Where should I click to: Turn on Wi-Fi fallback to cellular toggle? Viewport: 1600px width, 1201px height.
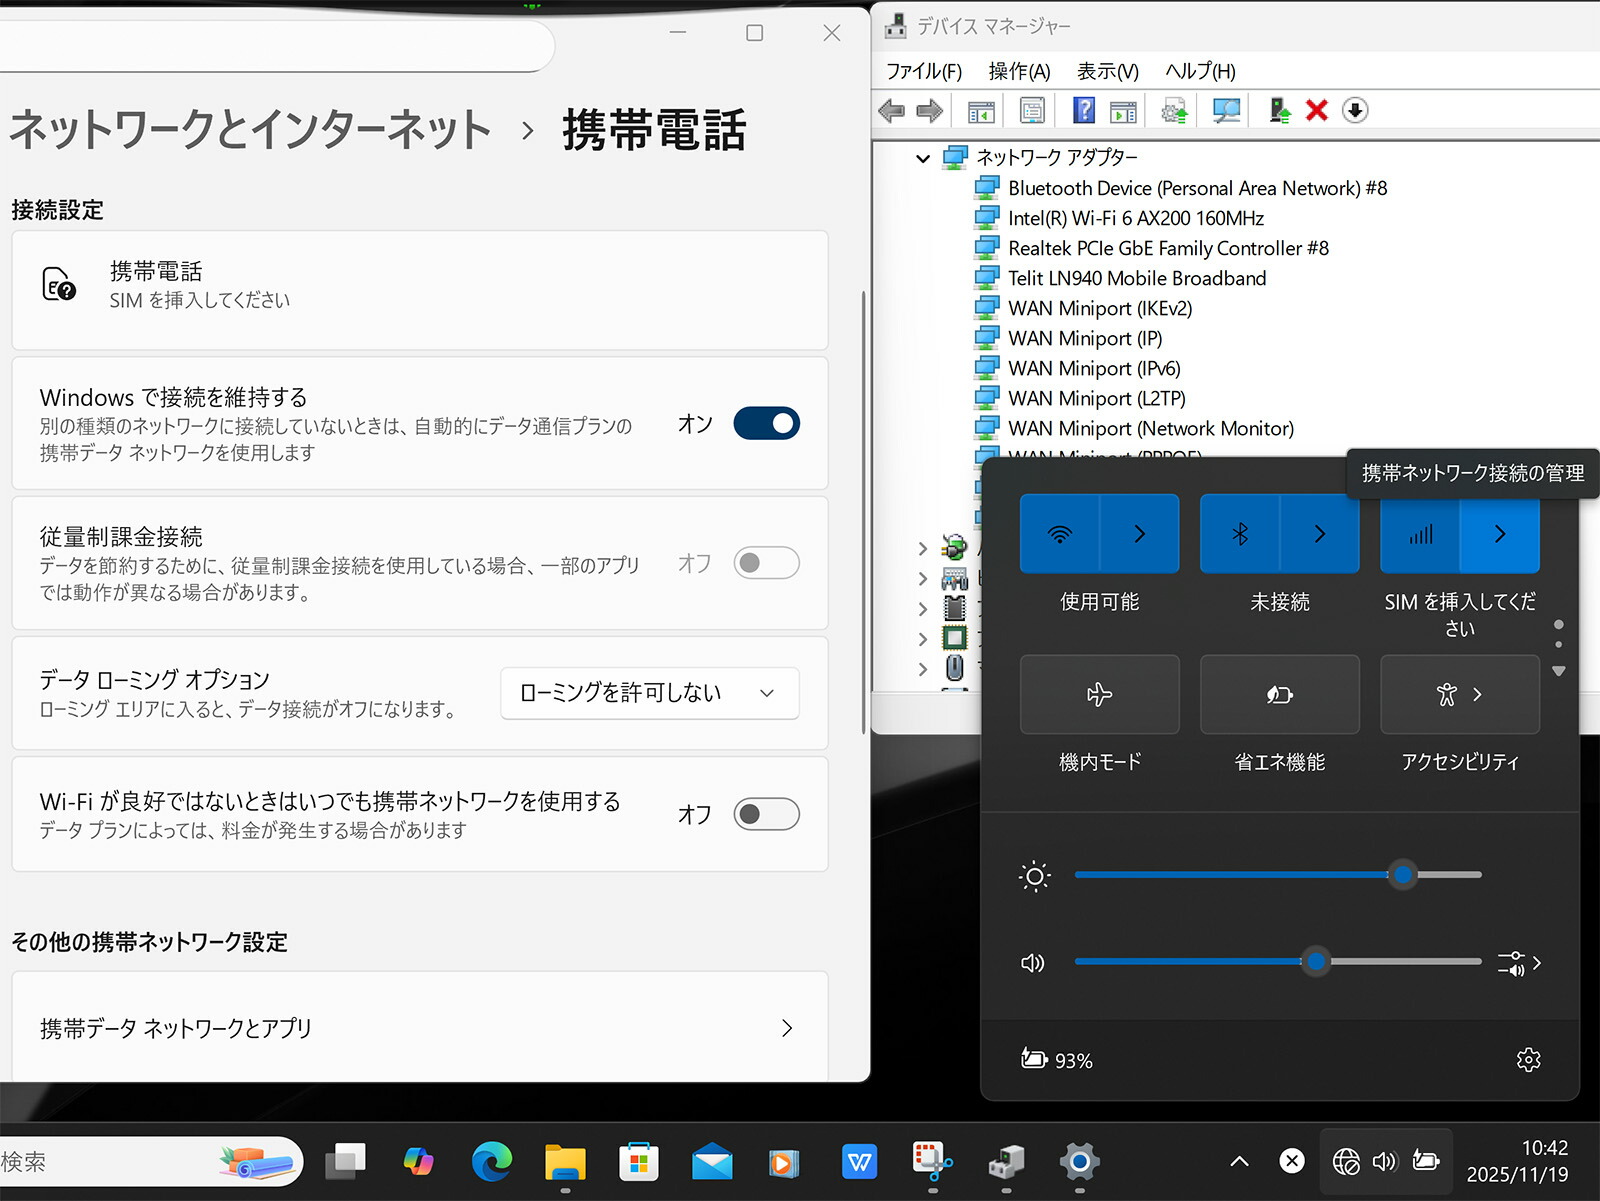point(764,814)
